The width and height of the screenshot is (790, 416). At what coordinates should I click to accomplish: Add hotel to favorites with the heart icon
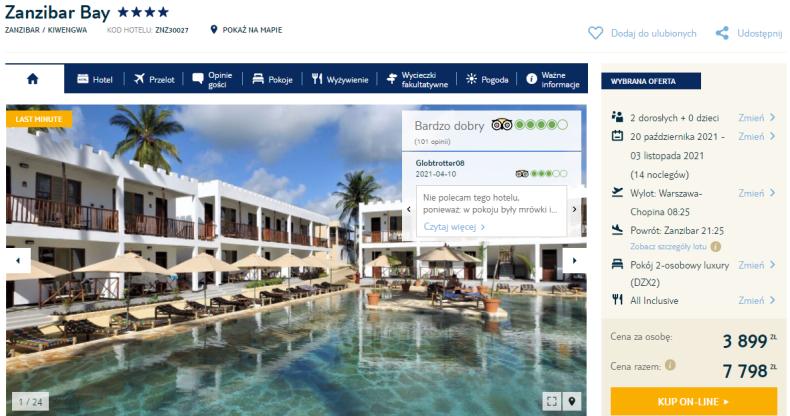(x=596, y=33)
